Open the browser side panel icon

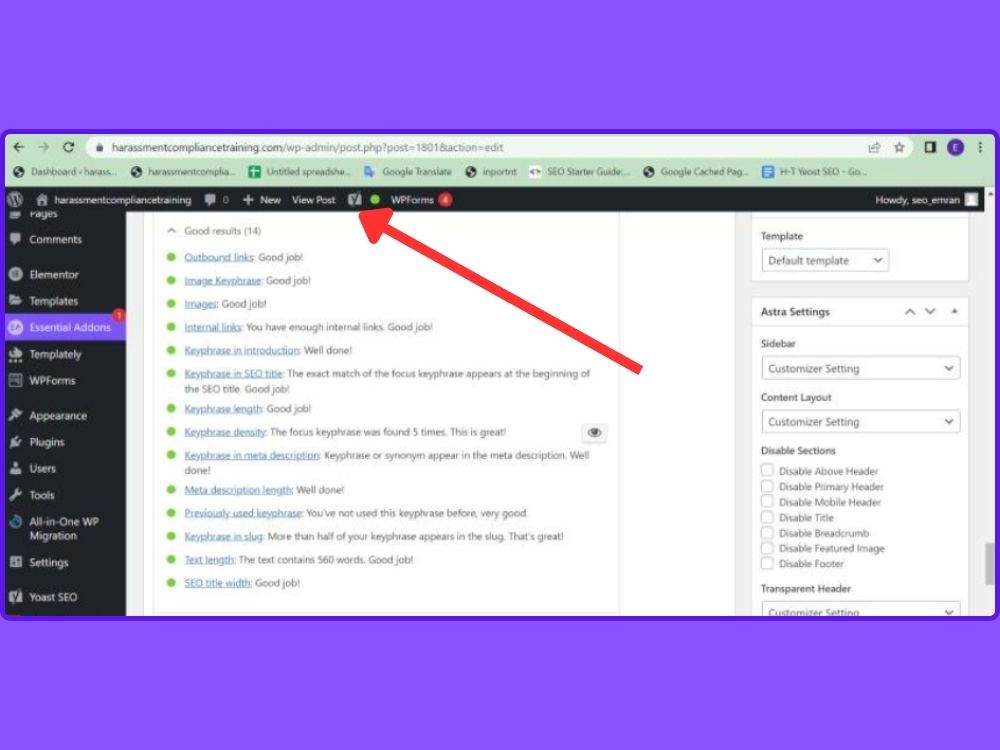(x=930, y=147)
